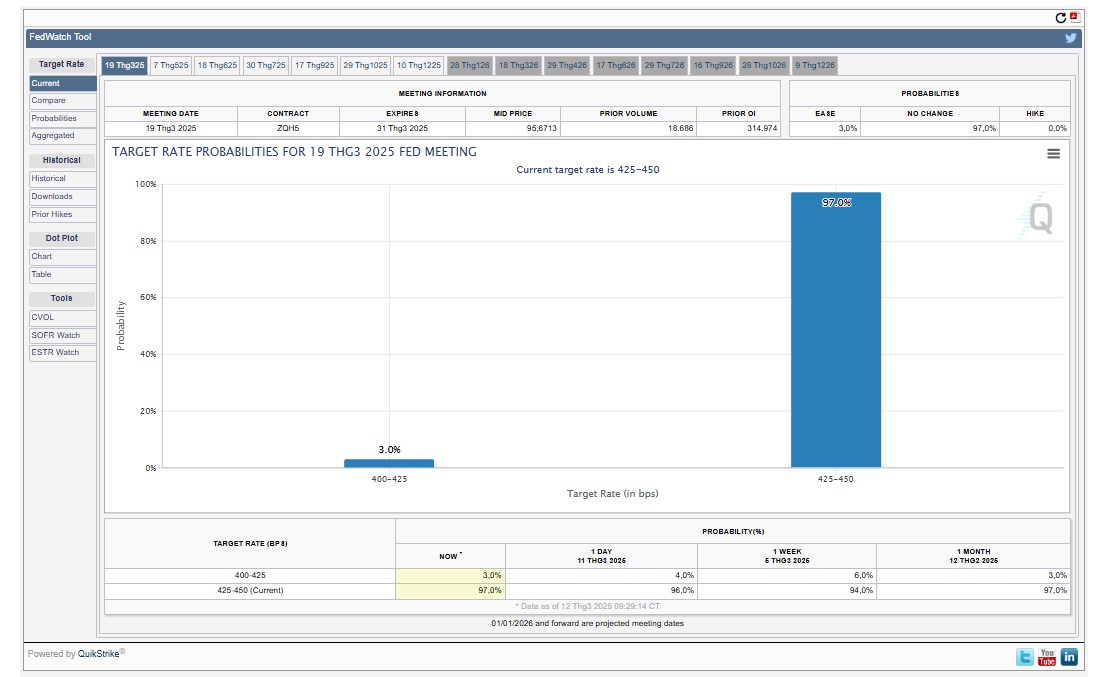Select the 29 Thg1025 meeting tab
This screenshot has width=1104, height=677.
pyautogui.click(x=365, y=65)
